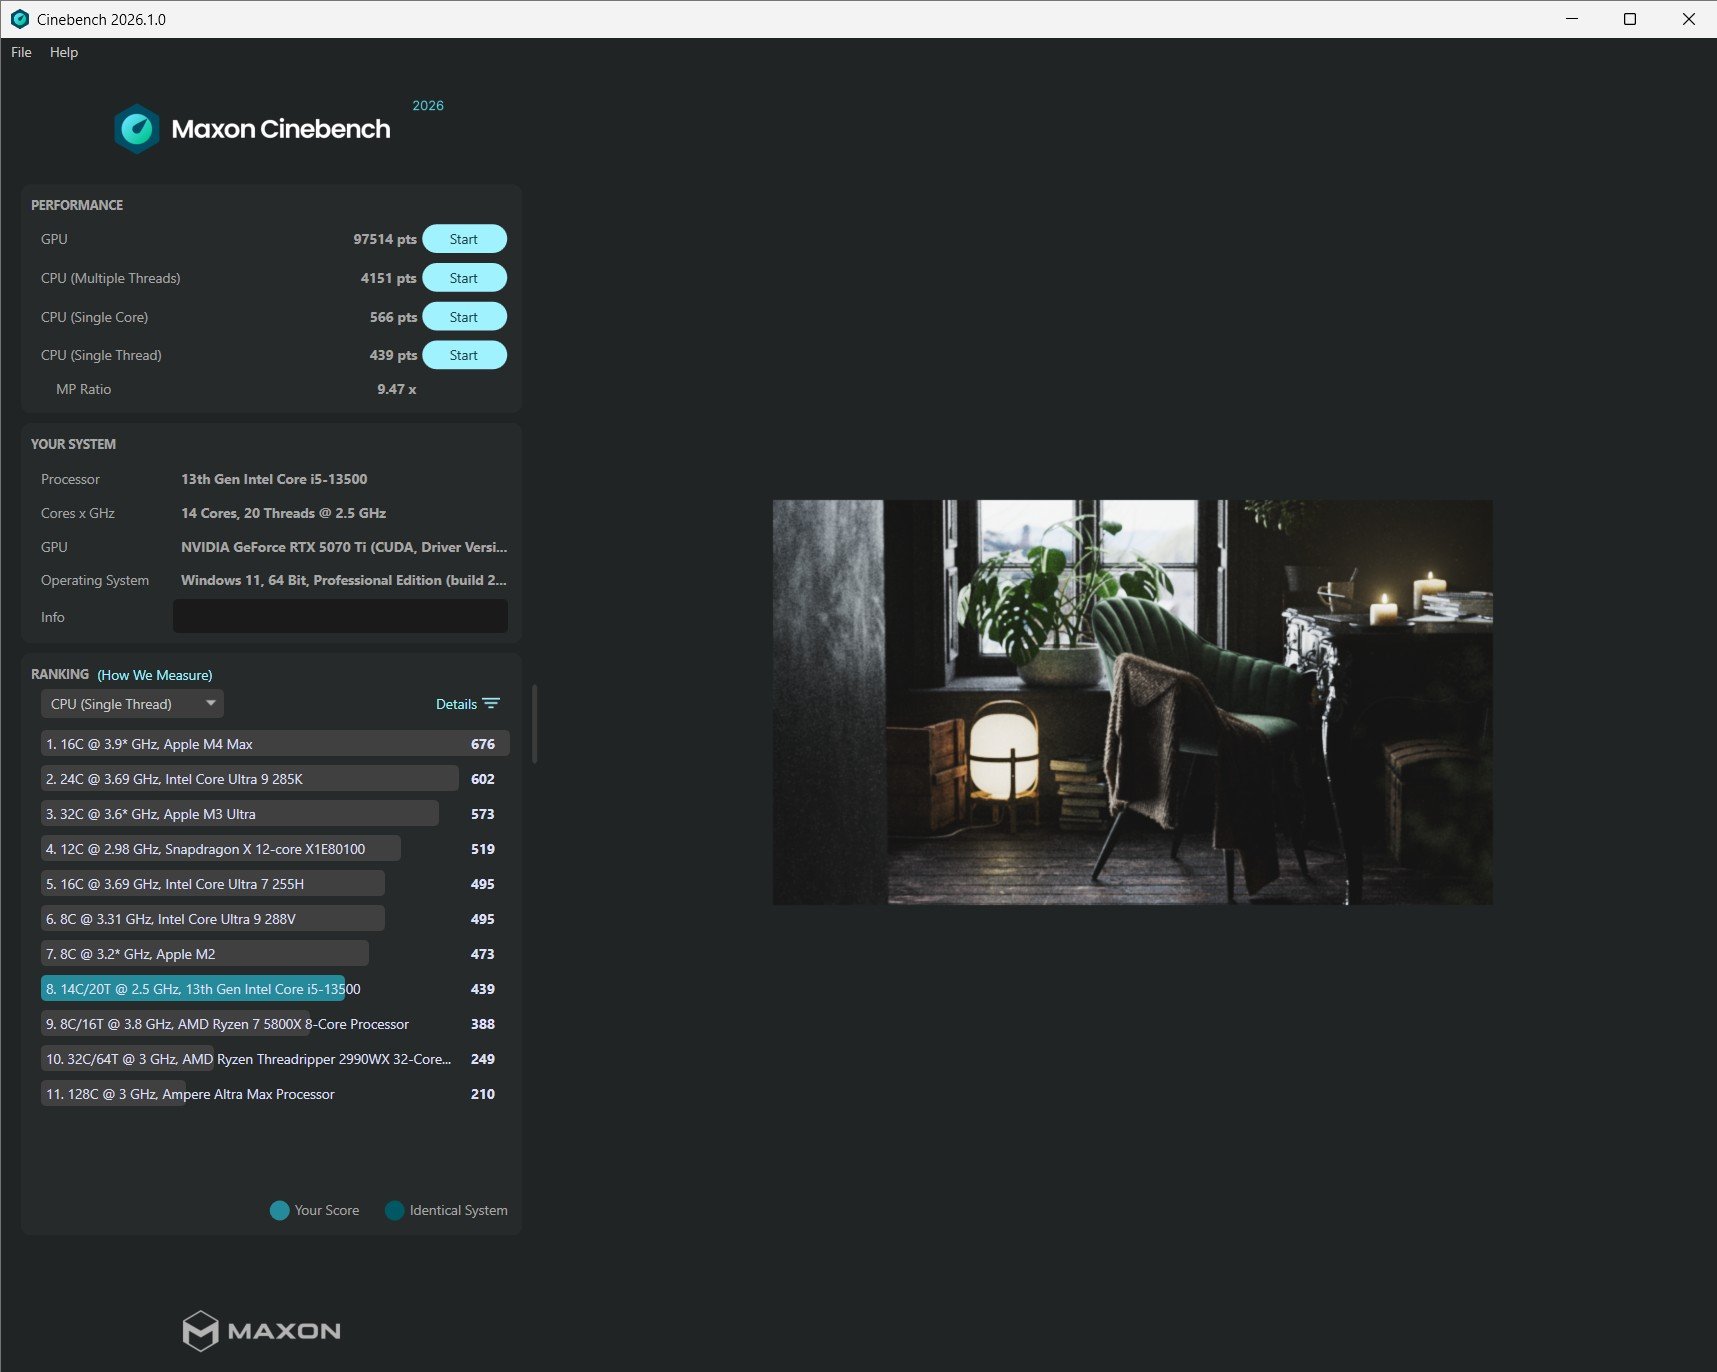This screenshot has height=1372, width=1717.
Task: Click the 676 score value
Action: click(x=483, y=744)
